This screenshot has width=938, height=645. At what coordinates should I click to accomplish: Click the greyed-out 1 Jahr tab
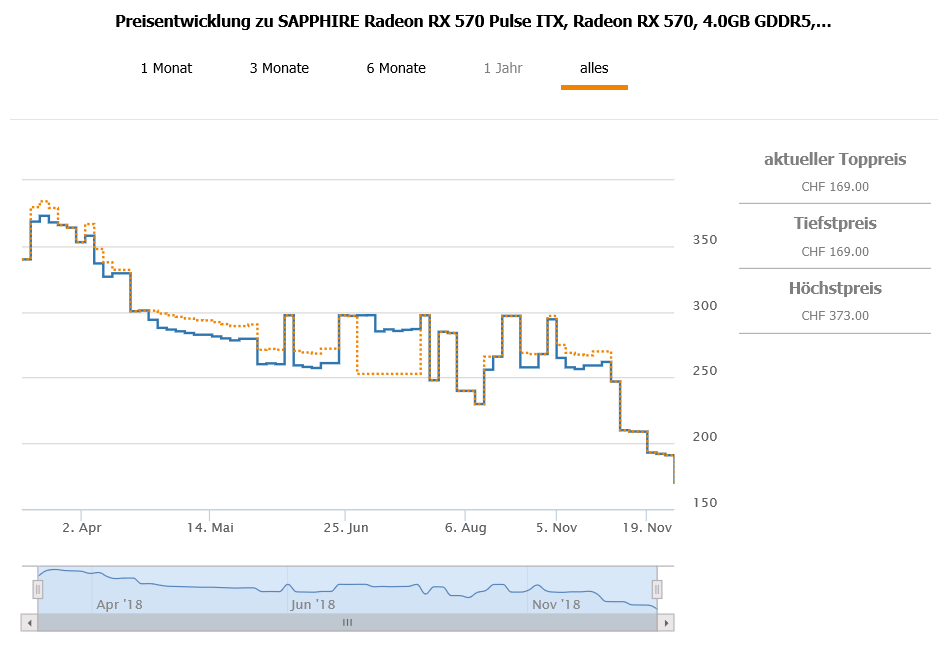pyautogui.click(x=502, y=68)
